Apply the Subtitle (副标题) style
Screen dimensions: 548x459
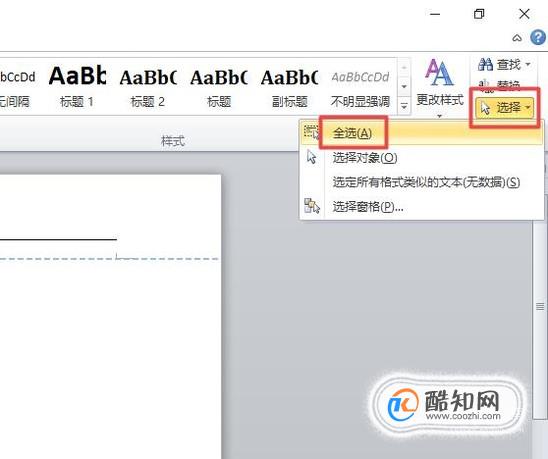(x=289, y=86)
